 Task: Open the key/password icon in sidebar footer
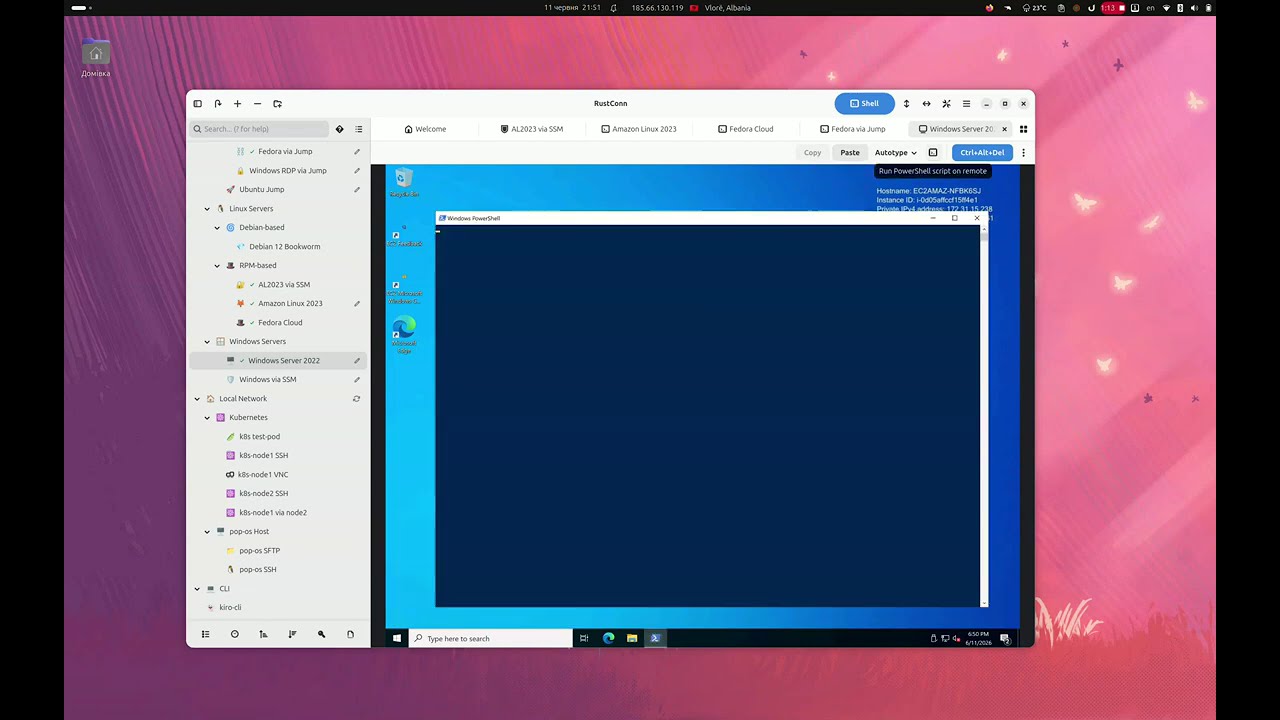click(321, 634)
